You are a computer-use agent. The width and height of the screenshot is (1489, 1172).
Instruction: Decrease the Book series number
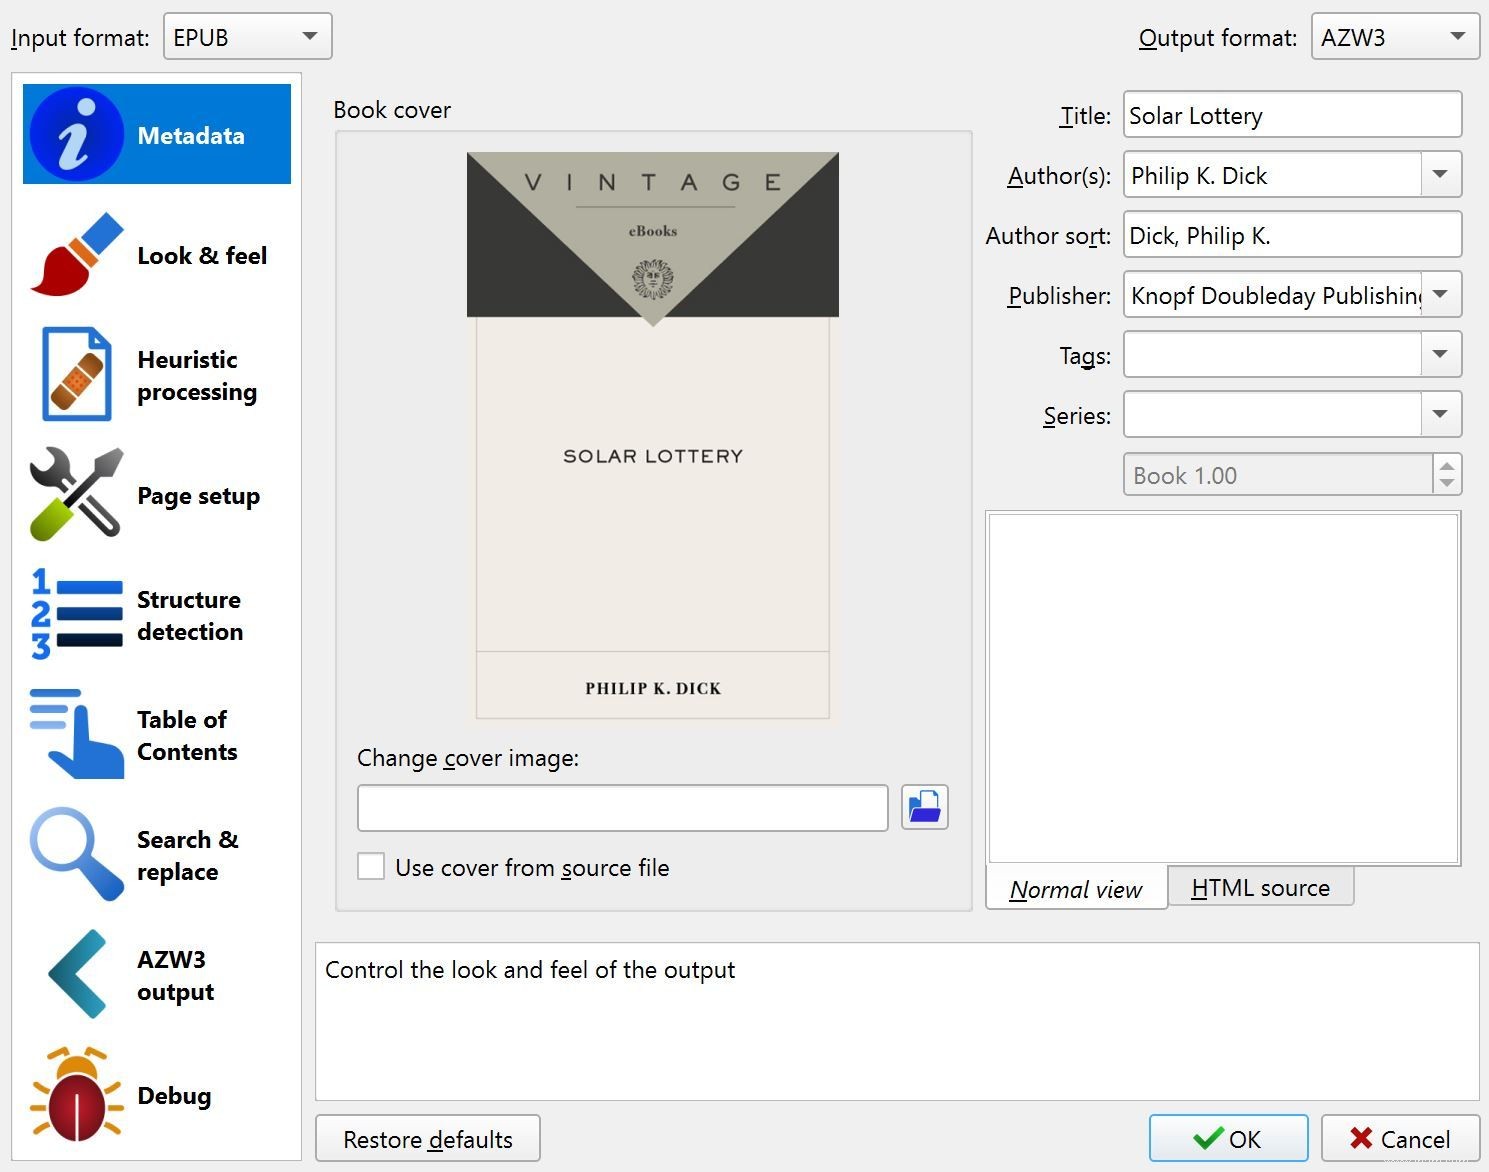[x=1447, y=484]
